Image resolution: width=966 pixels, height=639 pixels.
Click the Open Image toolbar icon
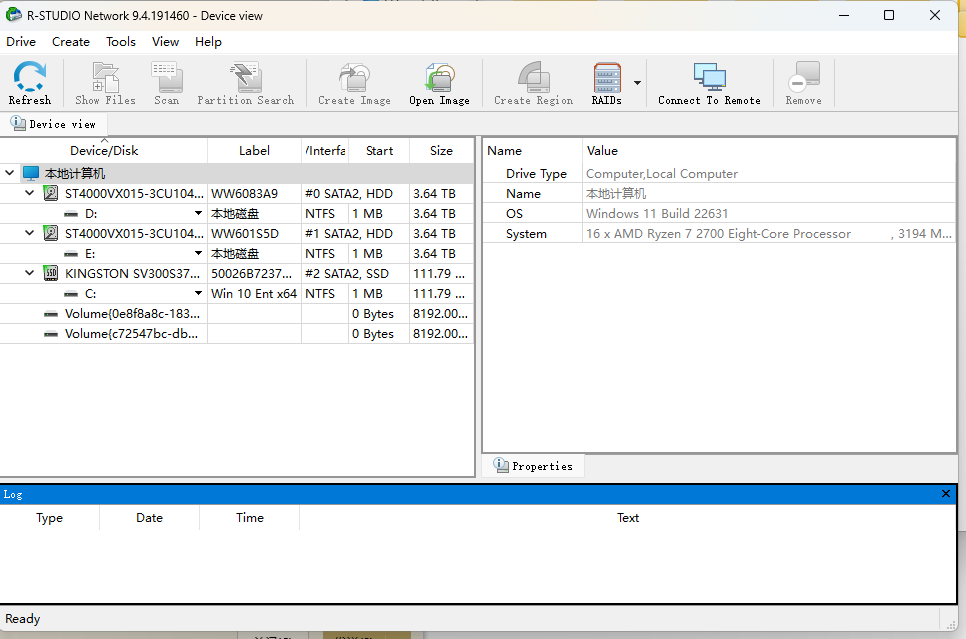[x=439, y=83]
